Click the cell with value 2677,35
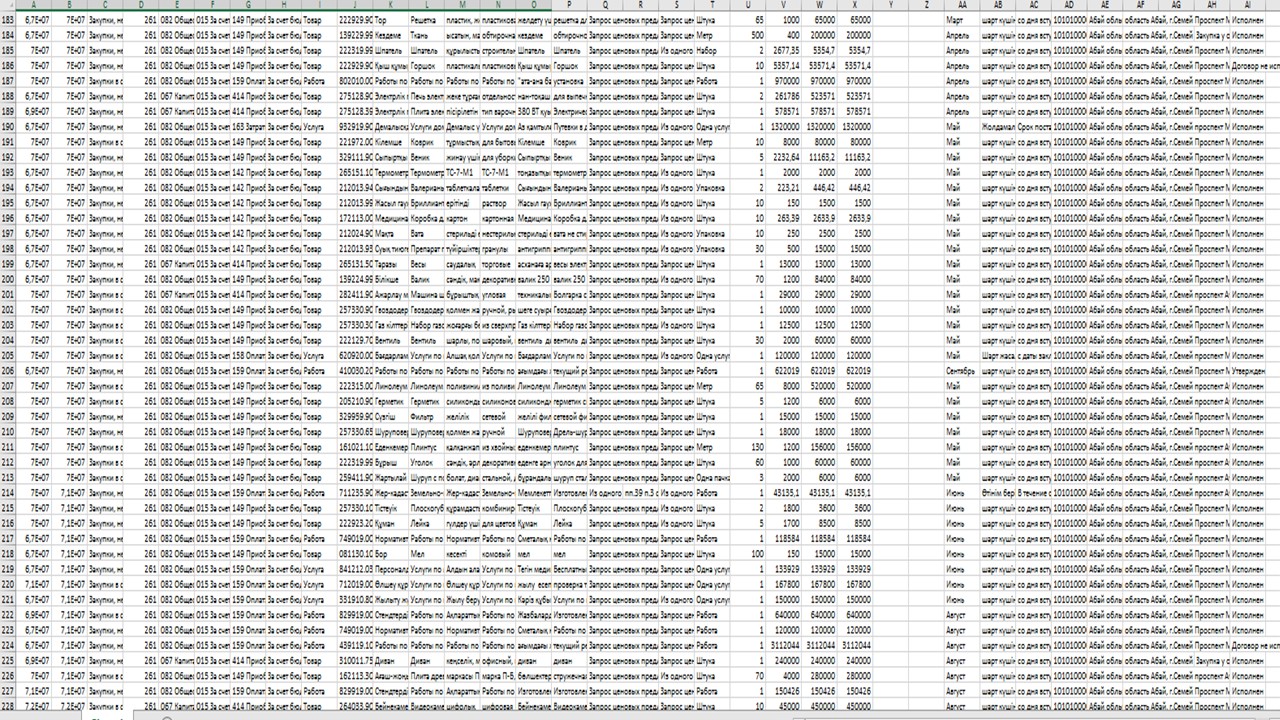The height and width of the screenshot is (720, 1280). point(783,50)
